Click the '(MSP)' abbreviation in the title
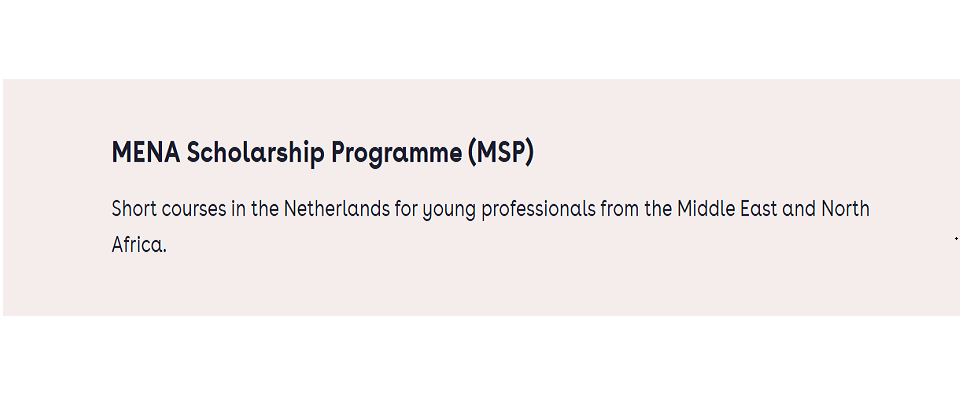960x400 pixels. 501,153
